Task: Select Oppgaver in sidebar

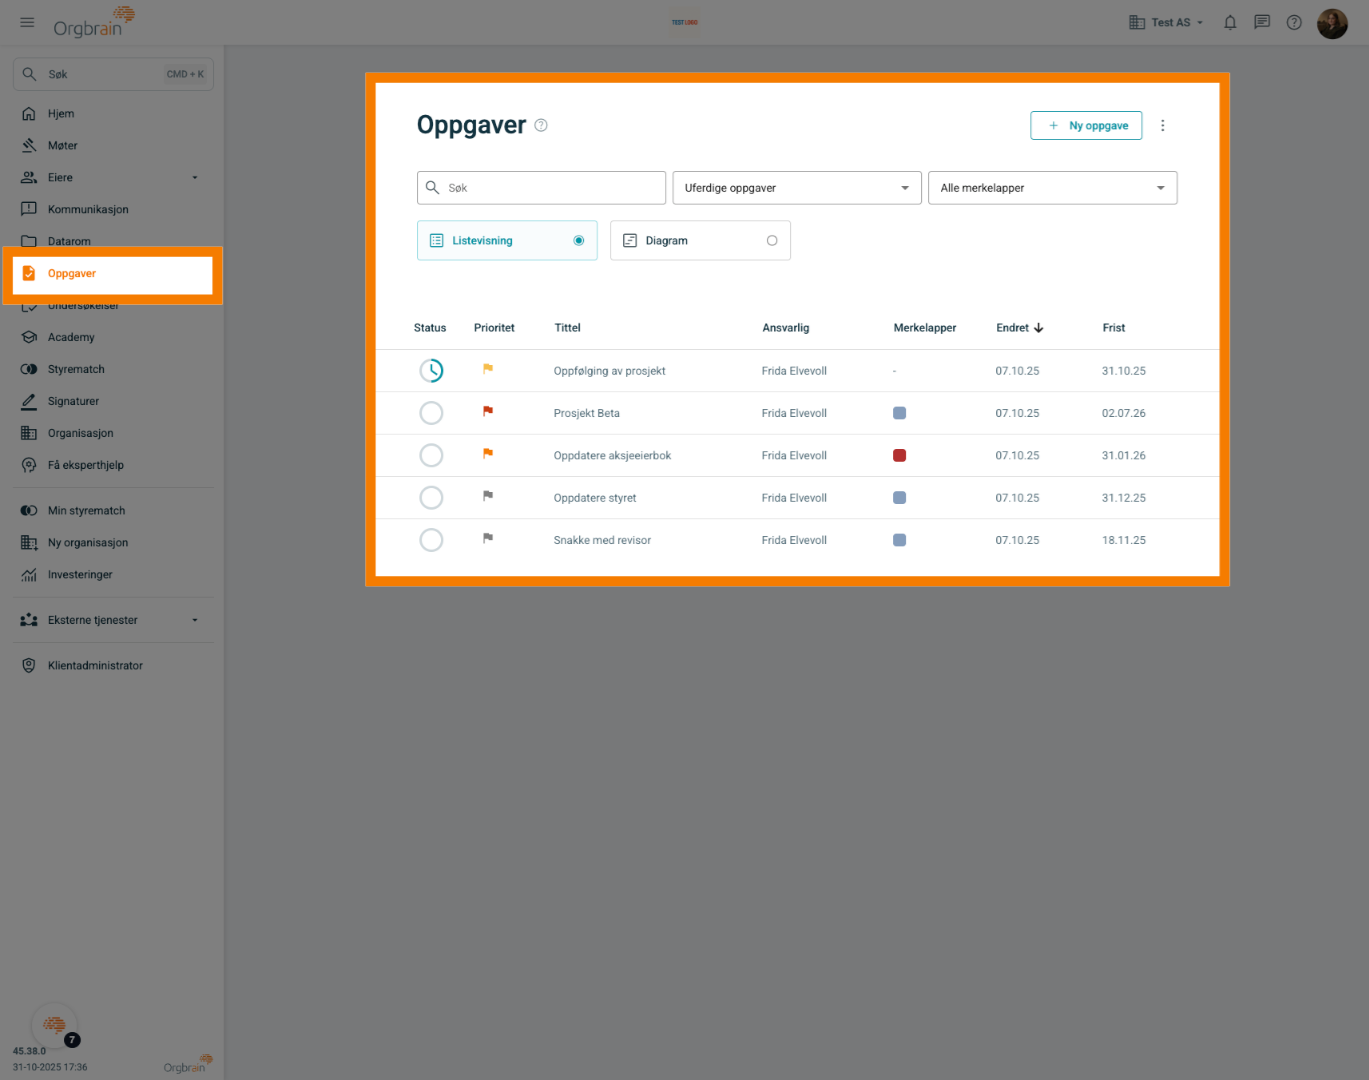Action: click(x=113, y=274)
